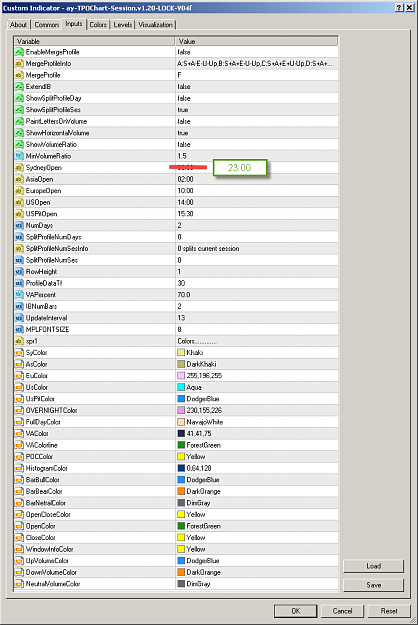The width and height of the screenshot is (418, 625).
Task: Click the VAPercent double-type icon
Action: tap(19, 295)
